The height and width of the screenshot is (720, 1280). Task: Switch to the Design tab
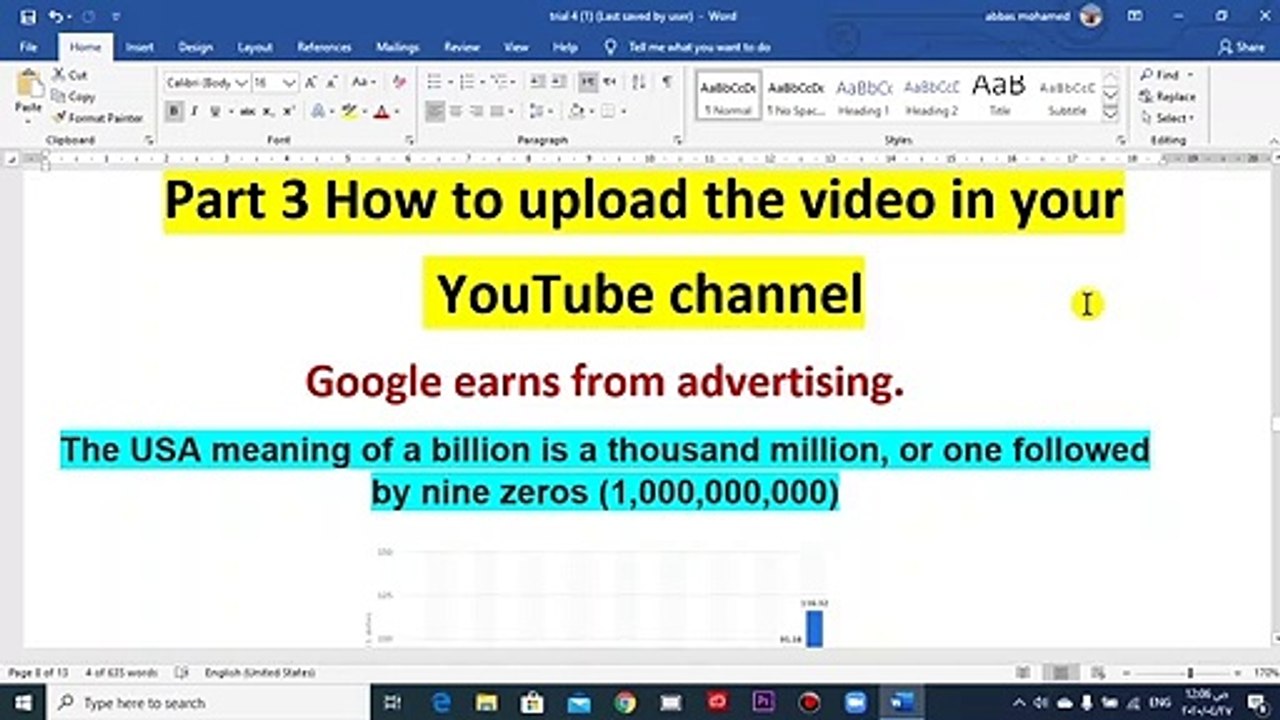coord(195,47)
